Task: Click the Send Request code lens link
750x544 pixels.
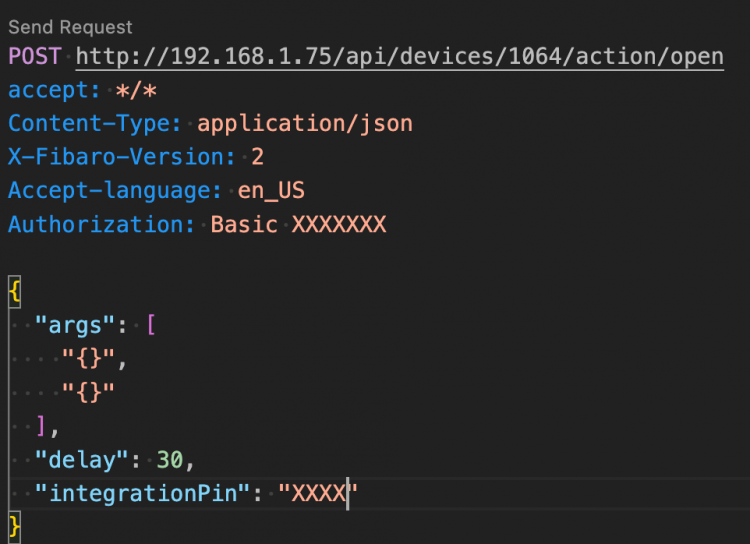Action: [x=70, y=27]
